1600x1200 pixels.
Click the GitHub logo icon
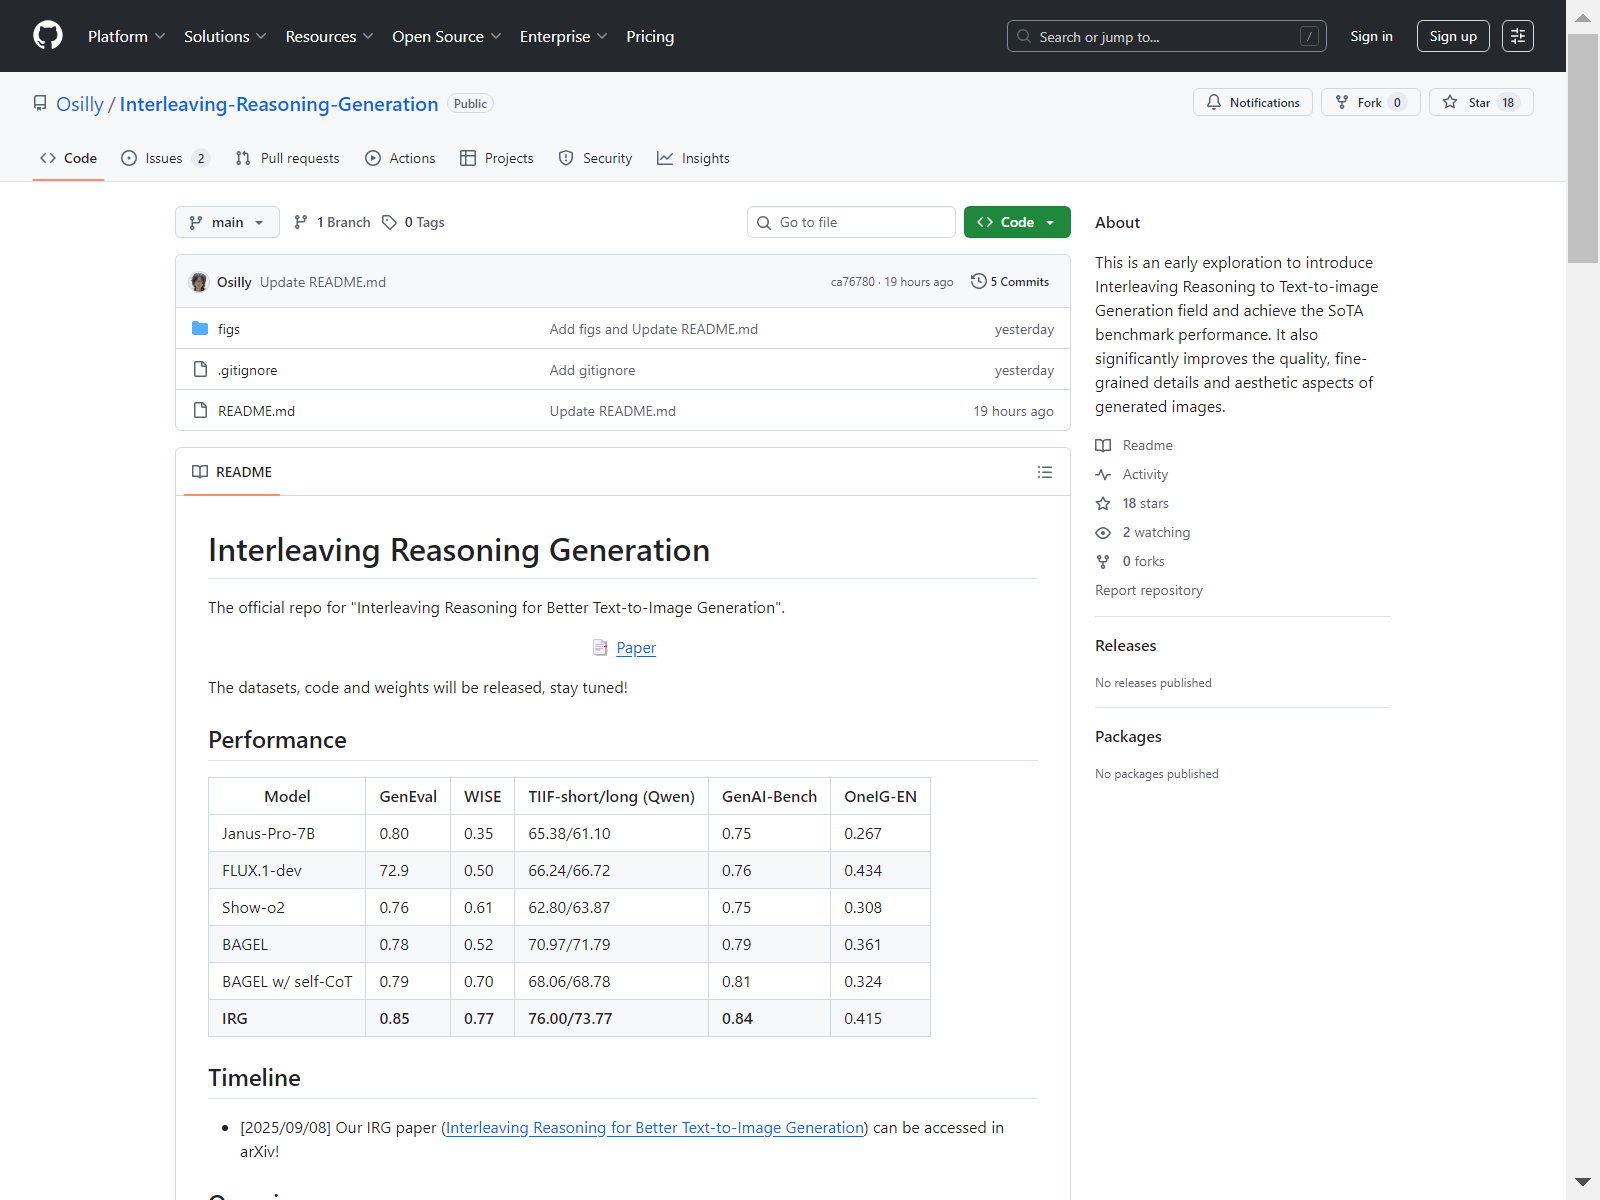(48, 36)
